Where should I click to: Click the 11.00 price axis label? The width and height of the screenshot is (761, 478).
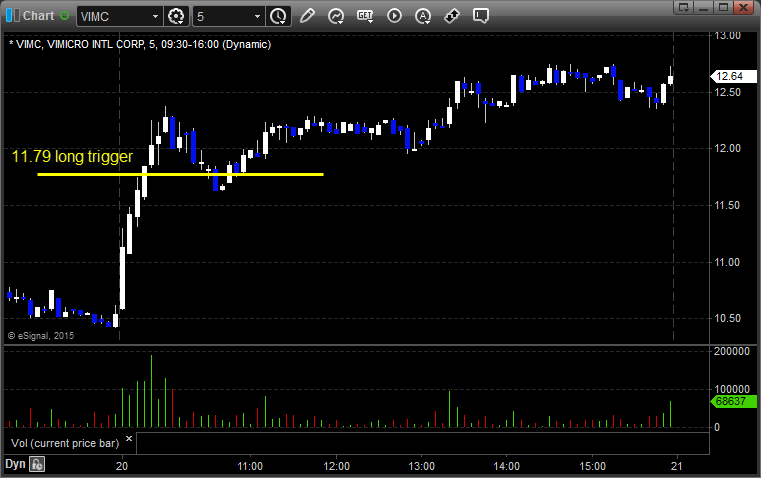coord(728,262)
